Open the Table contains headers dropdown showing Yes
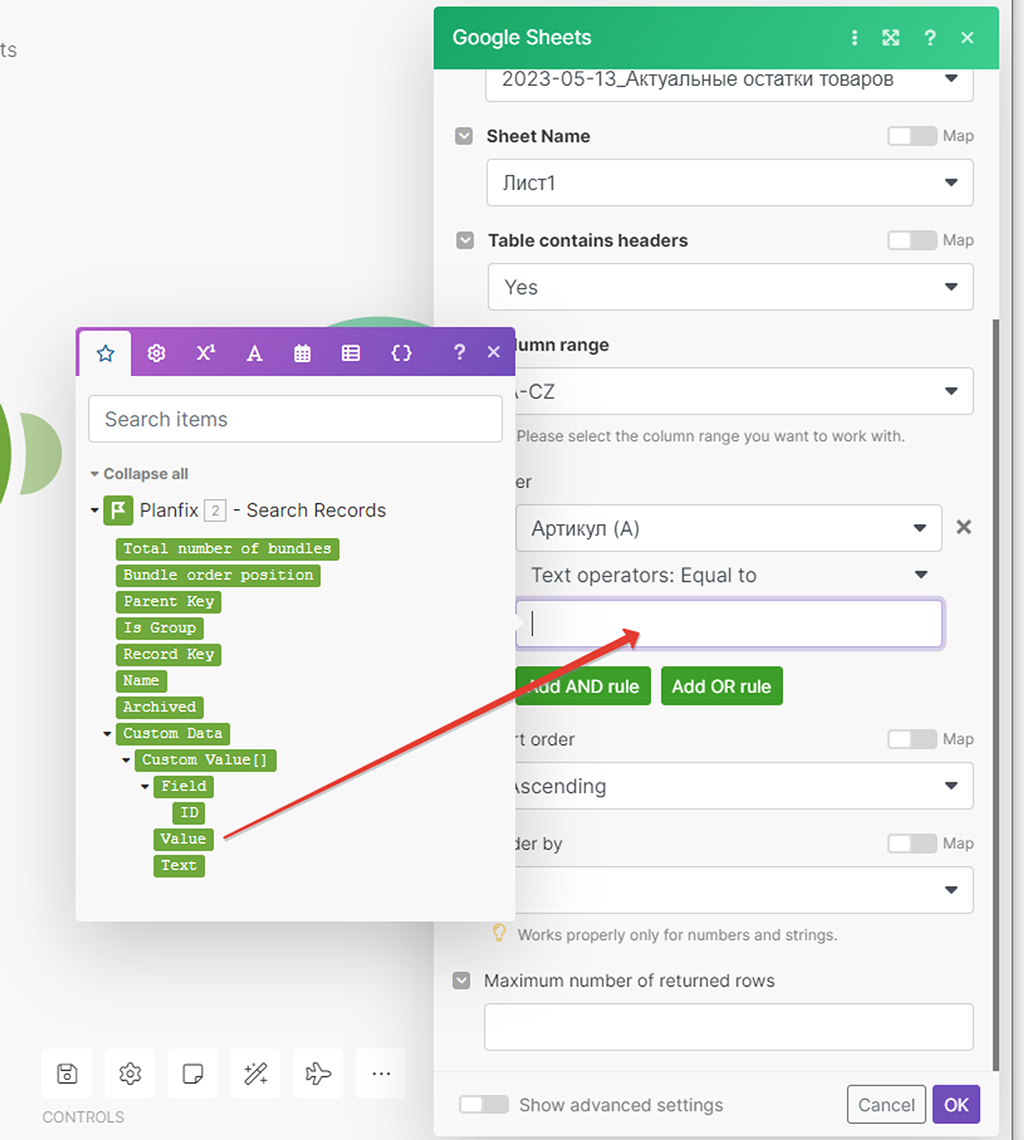 pyautogui.click(x=729, y=287)
